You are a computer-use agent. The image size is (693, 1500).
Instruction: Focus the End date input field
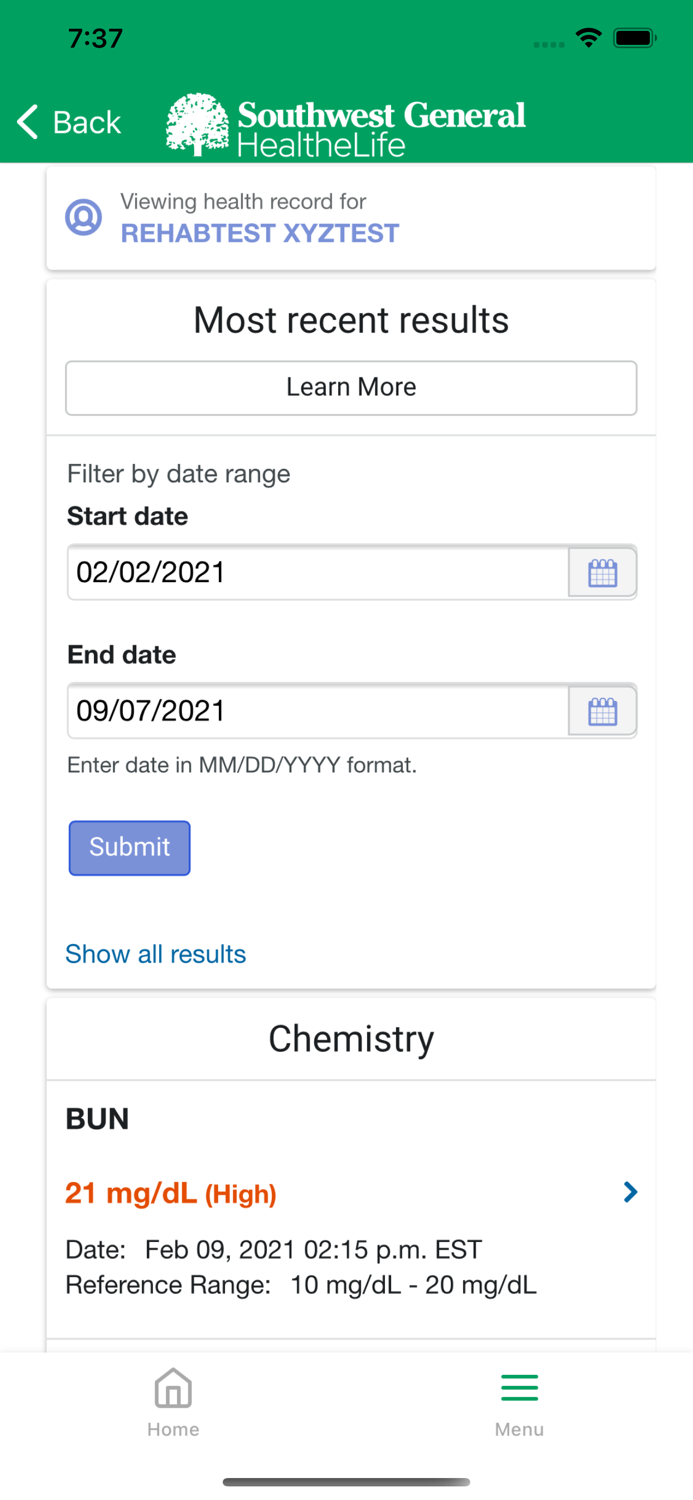[318, 712]
